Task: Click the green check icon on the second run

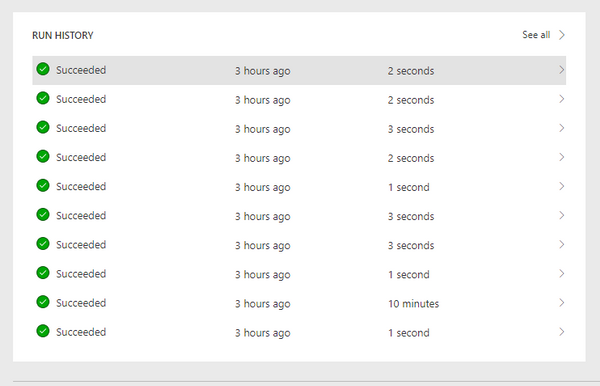Action: (43, 98)
